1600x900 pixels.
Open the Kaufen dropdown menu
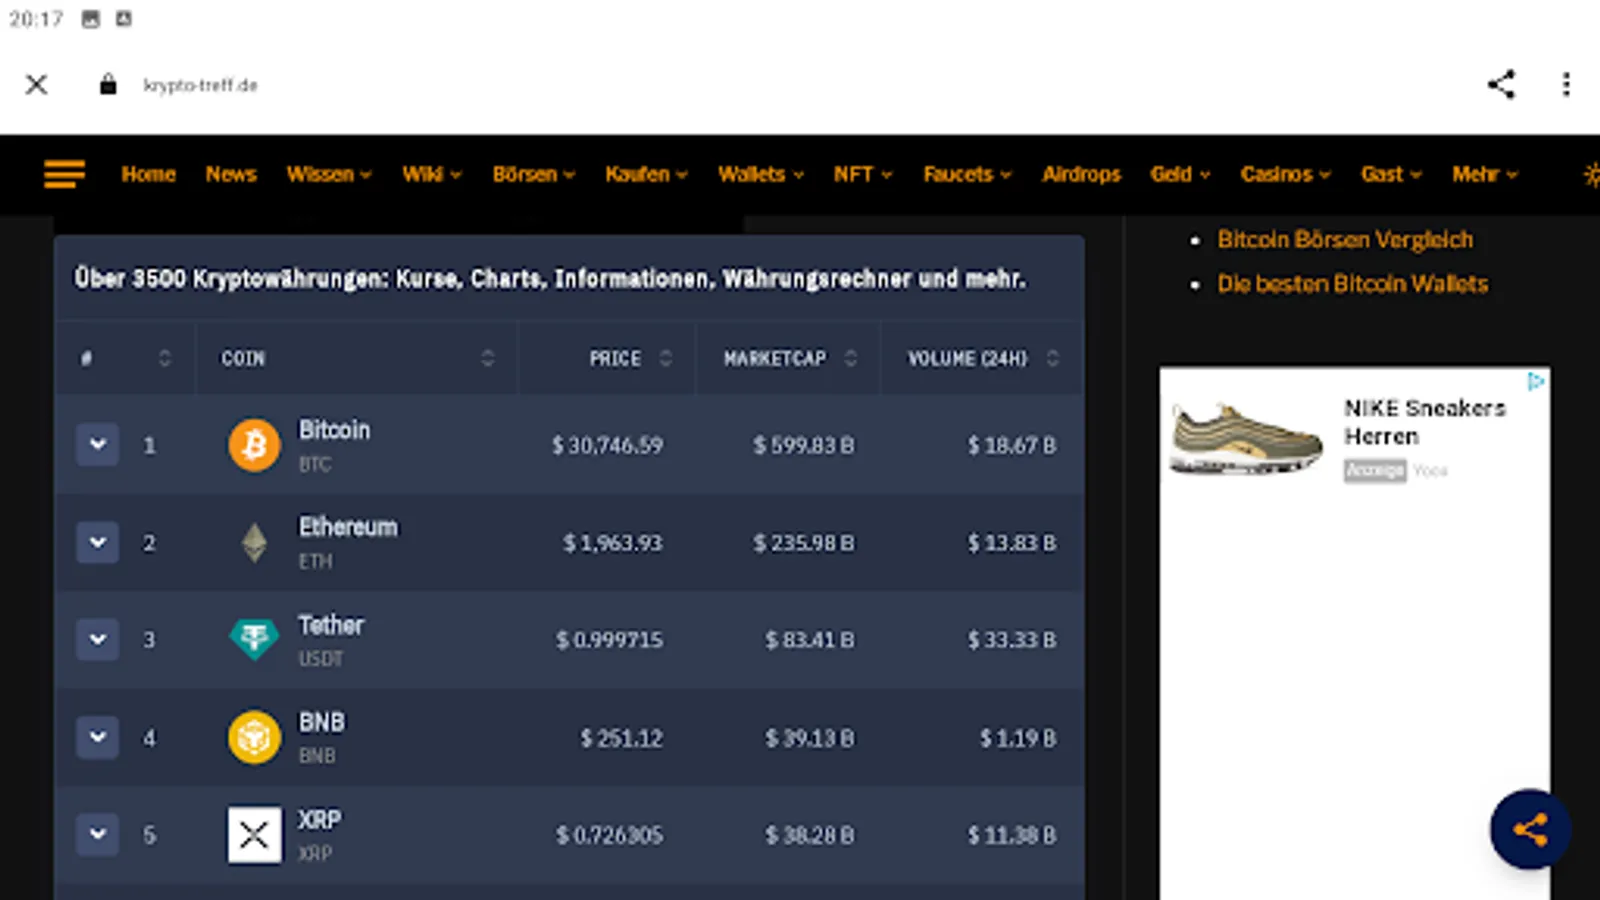pos(646,174)
